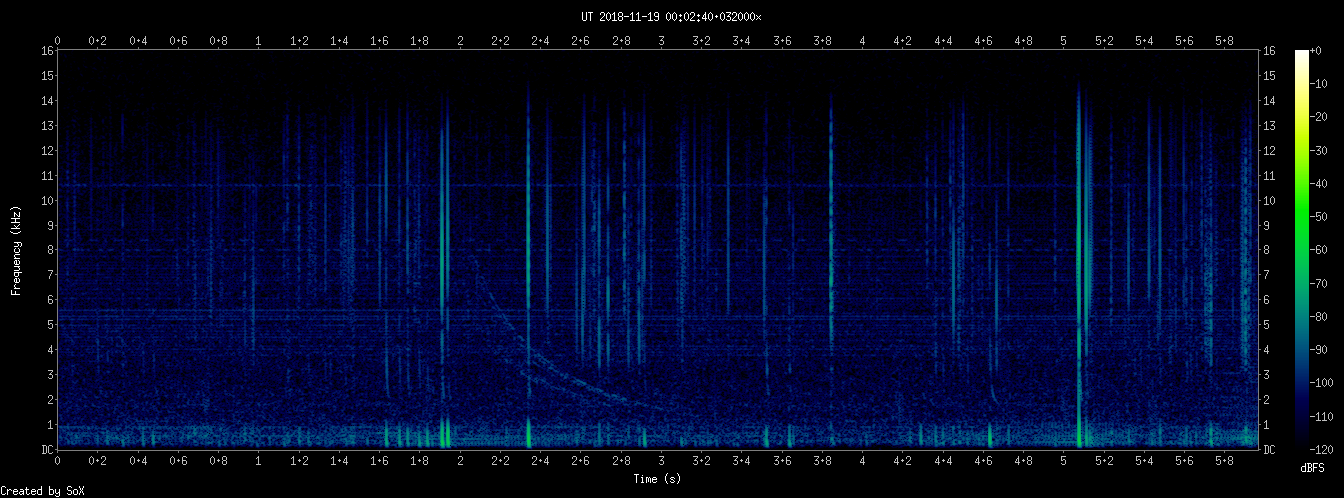Click the -50 value on the dBFS scale

pos(1321,217)
